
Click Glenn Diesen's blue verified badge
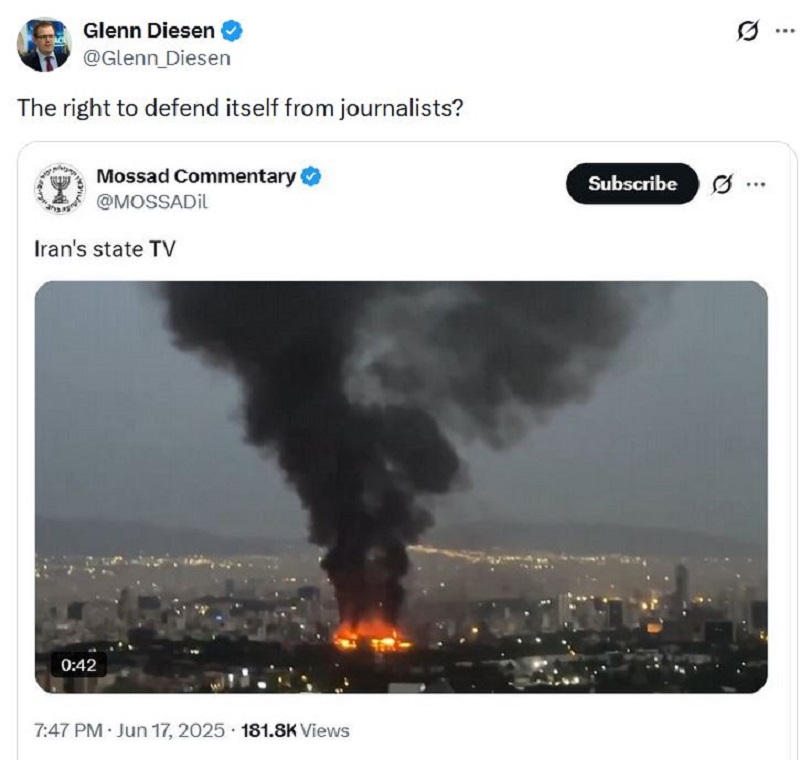(232, 31)
